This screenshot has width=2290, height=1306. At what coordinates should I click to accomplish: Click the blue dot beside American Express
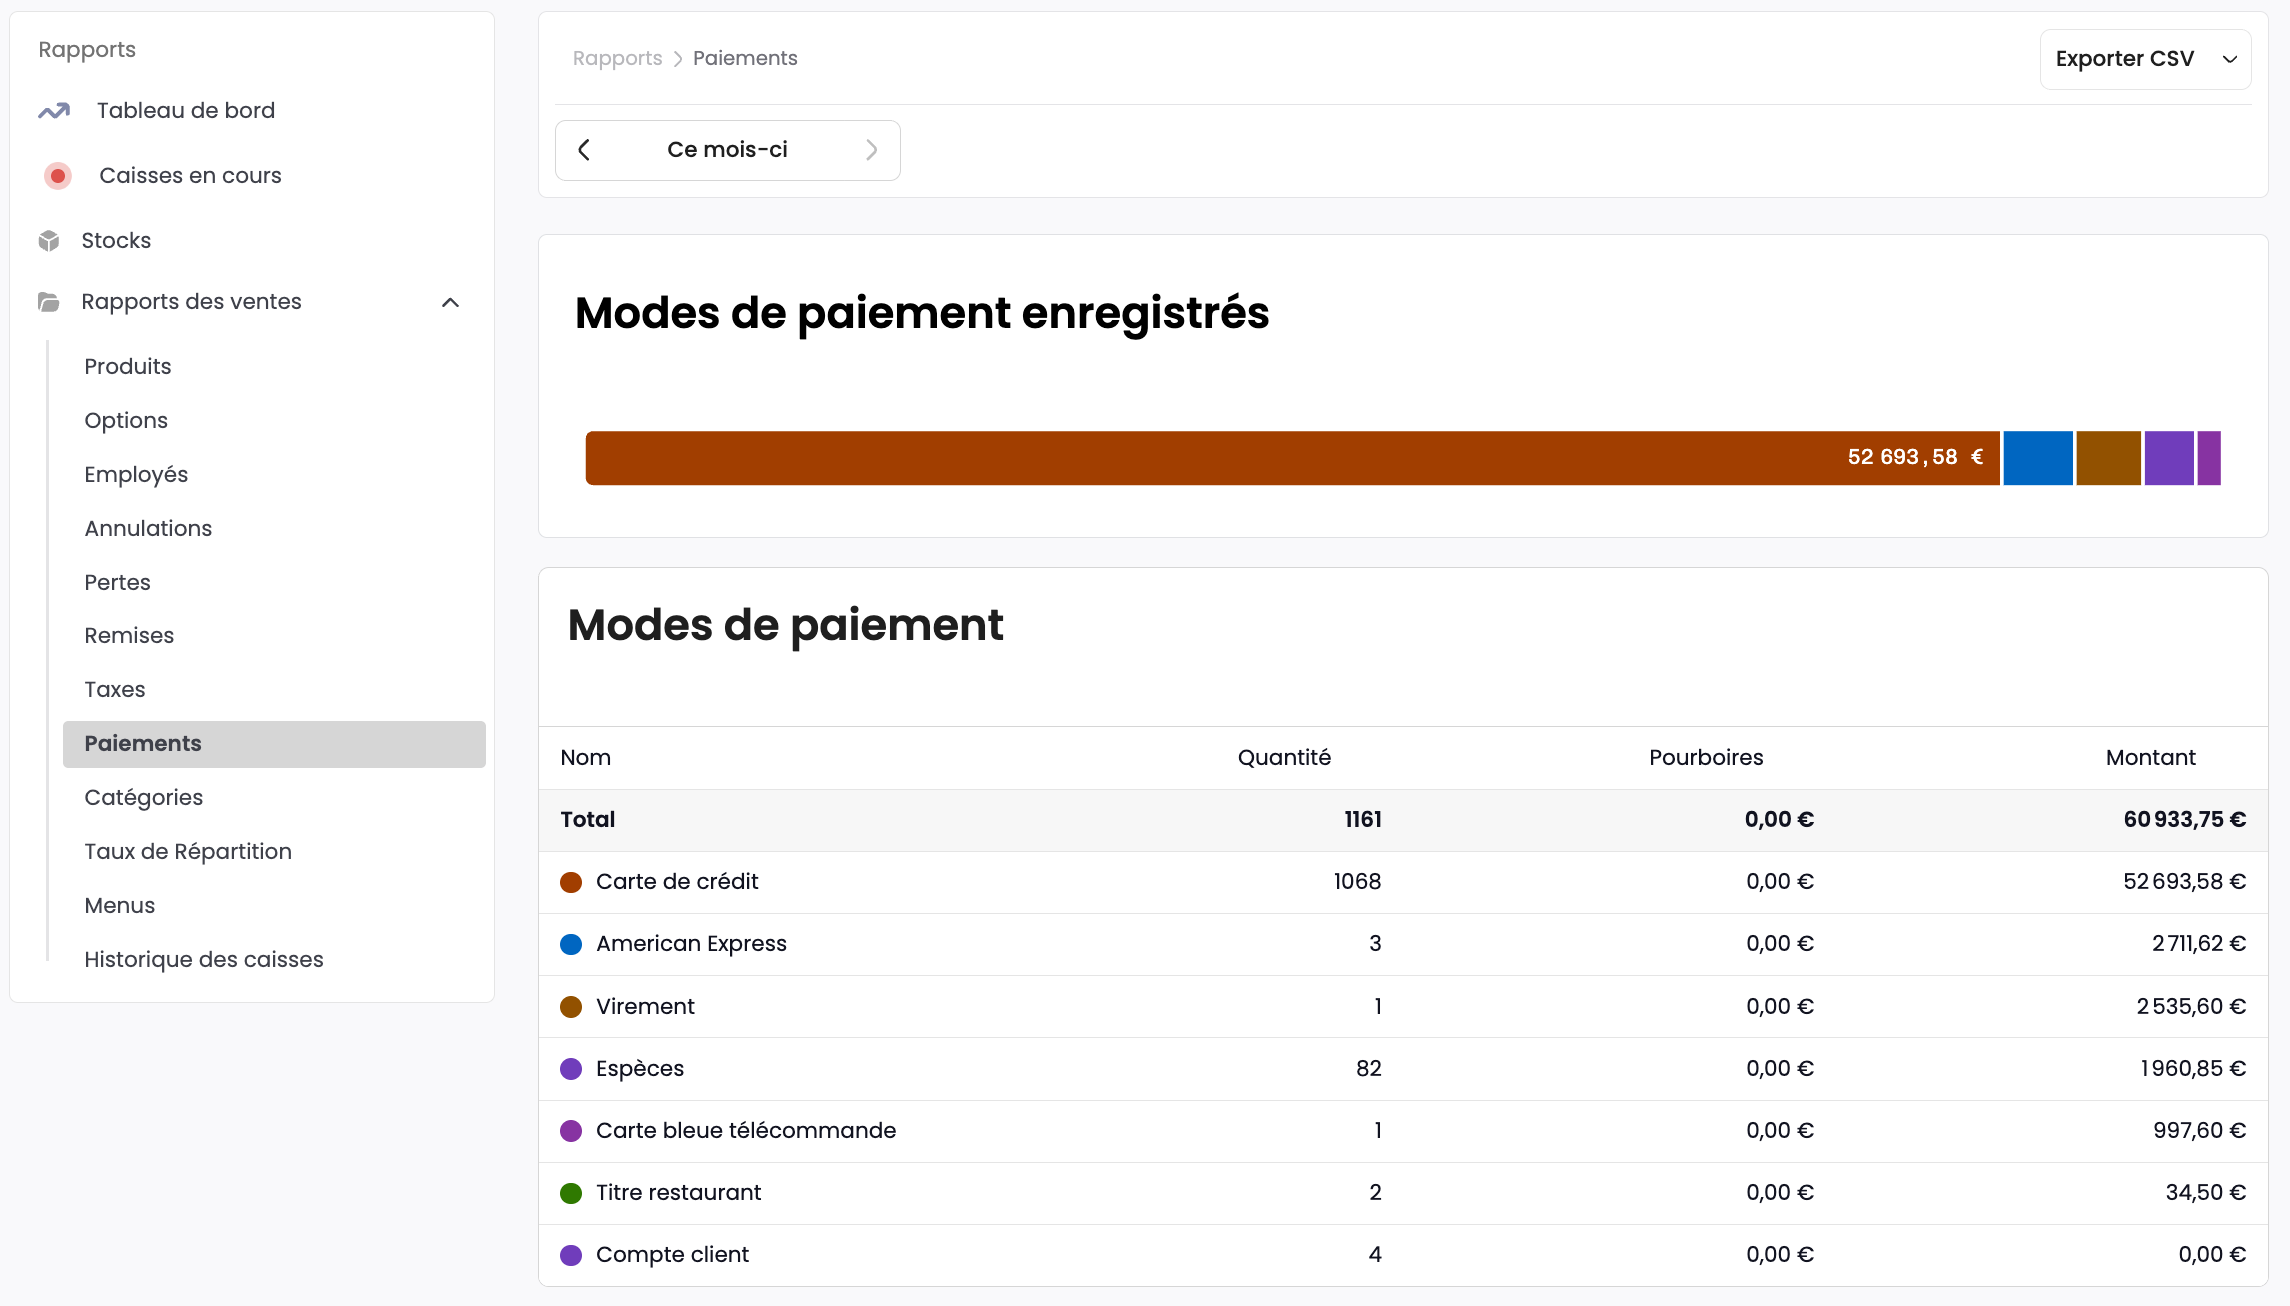click(x=571, y=943)
